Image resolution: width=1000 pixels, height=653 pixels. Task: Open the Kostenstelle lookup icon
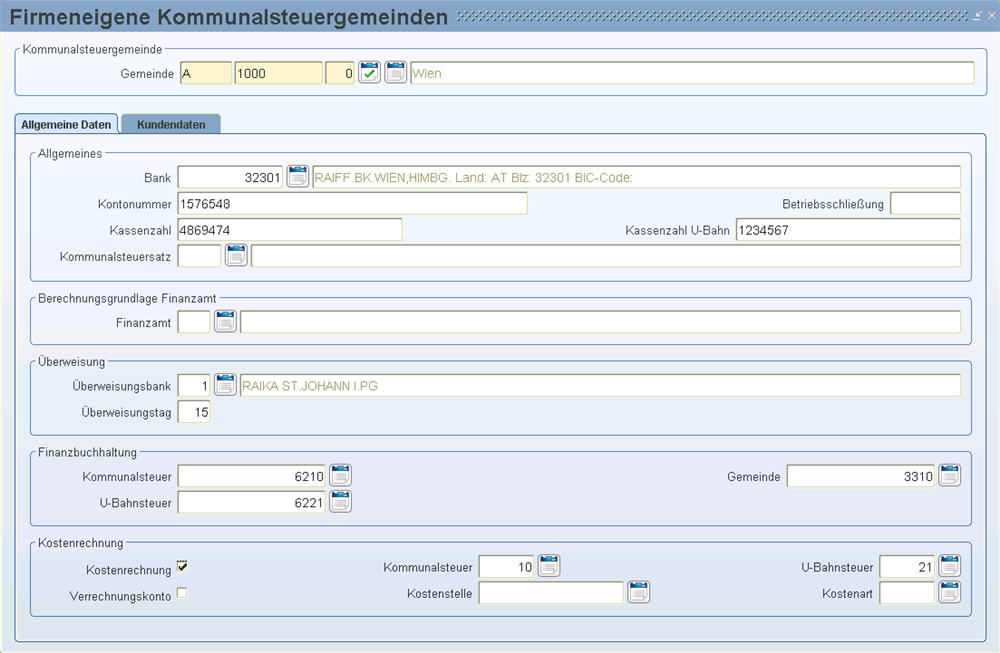point(638,593)
